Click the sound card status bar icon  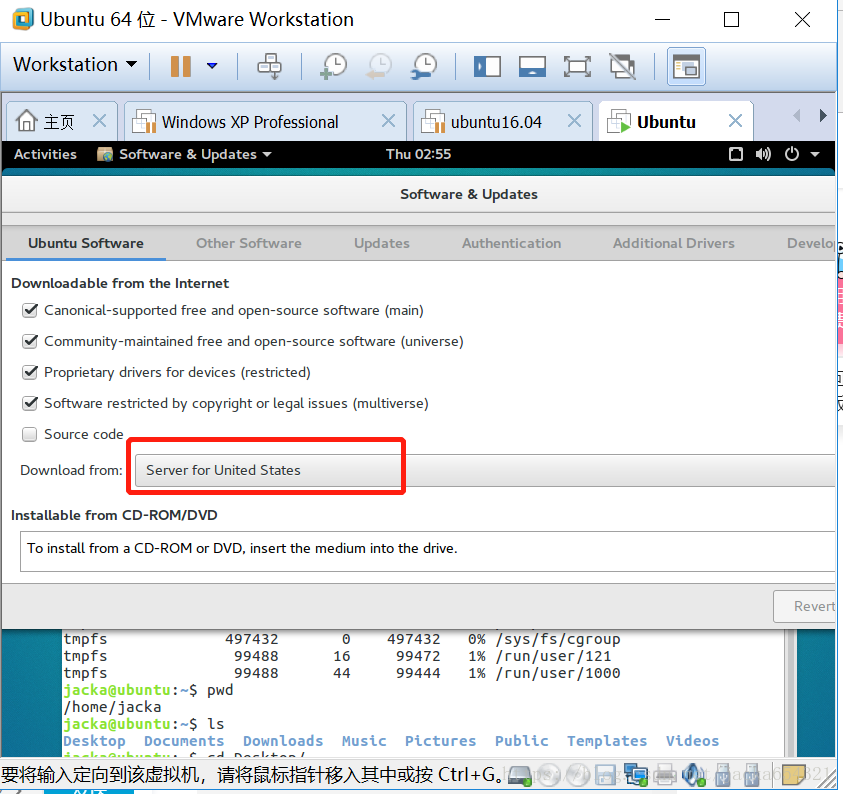(694, 775)
